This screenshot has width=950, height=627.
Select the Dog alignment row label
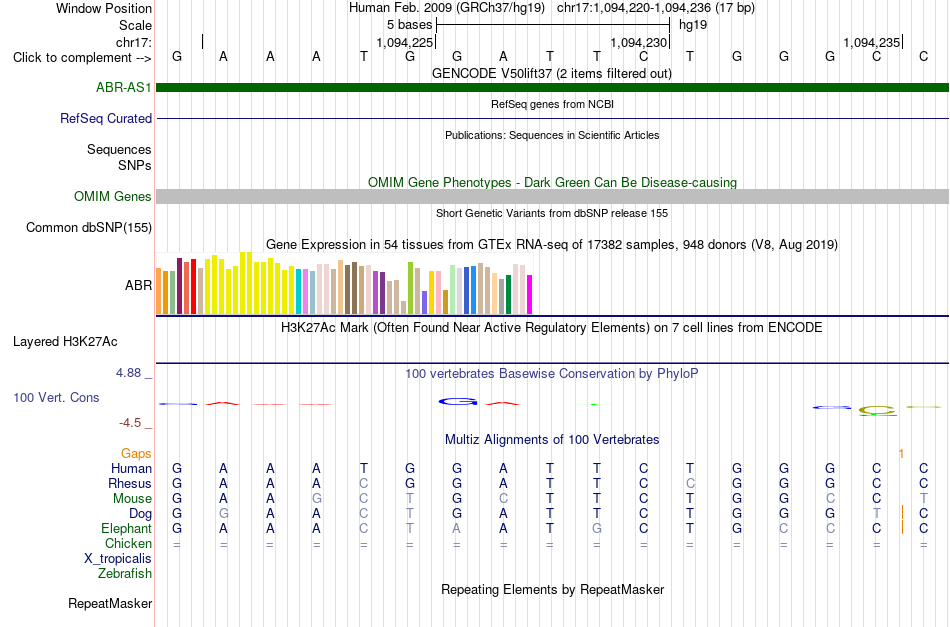pos(141,514)
